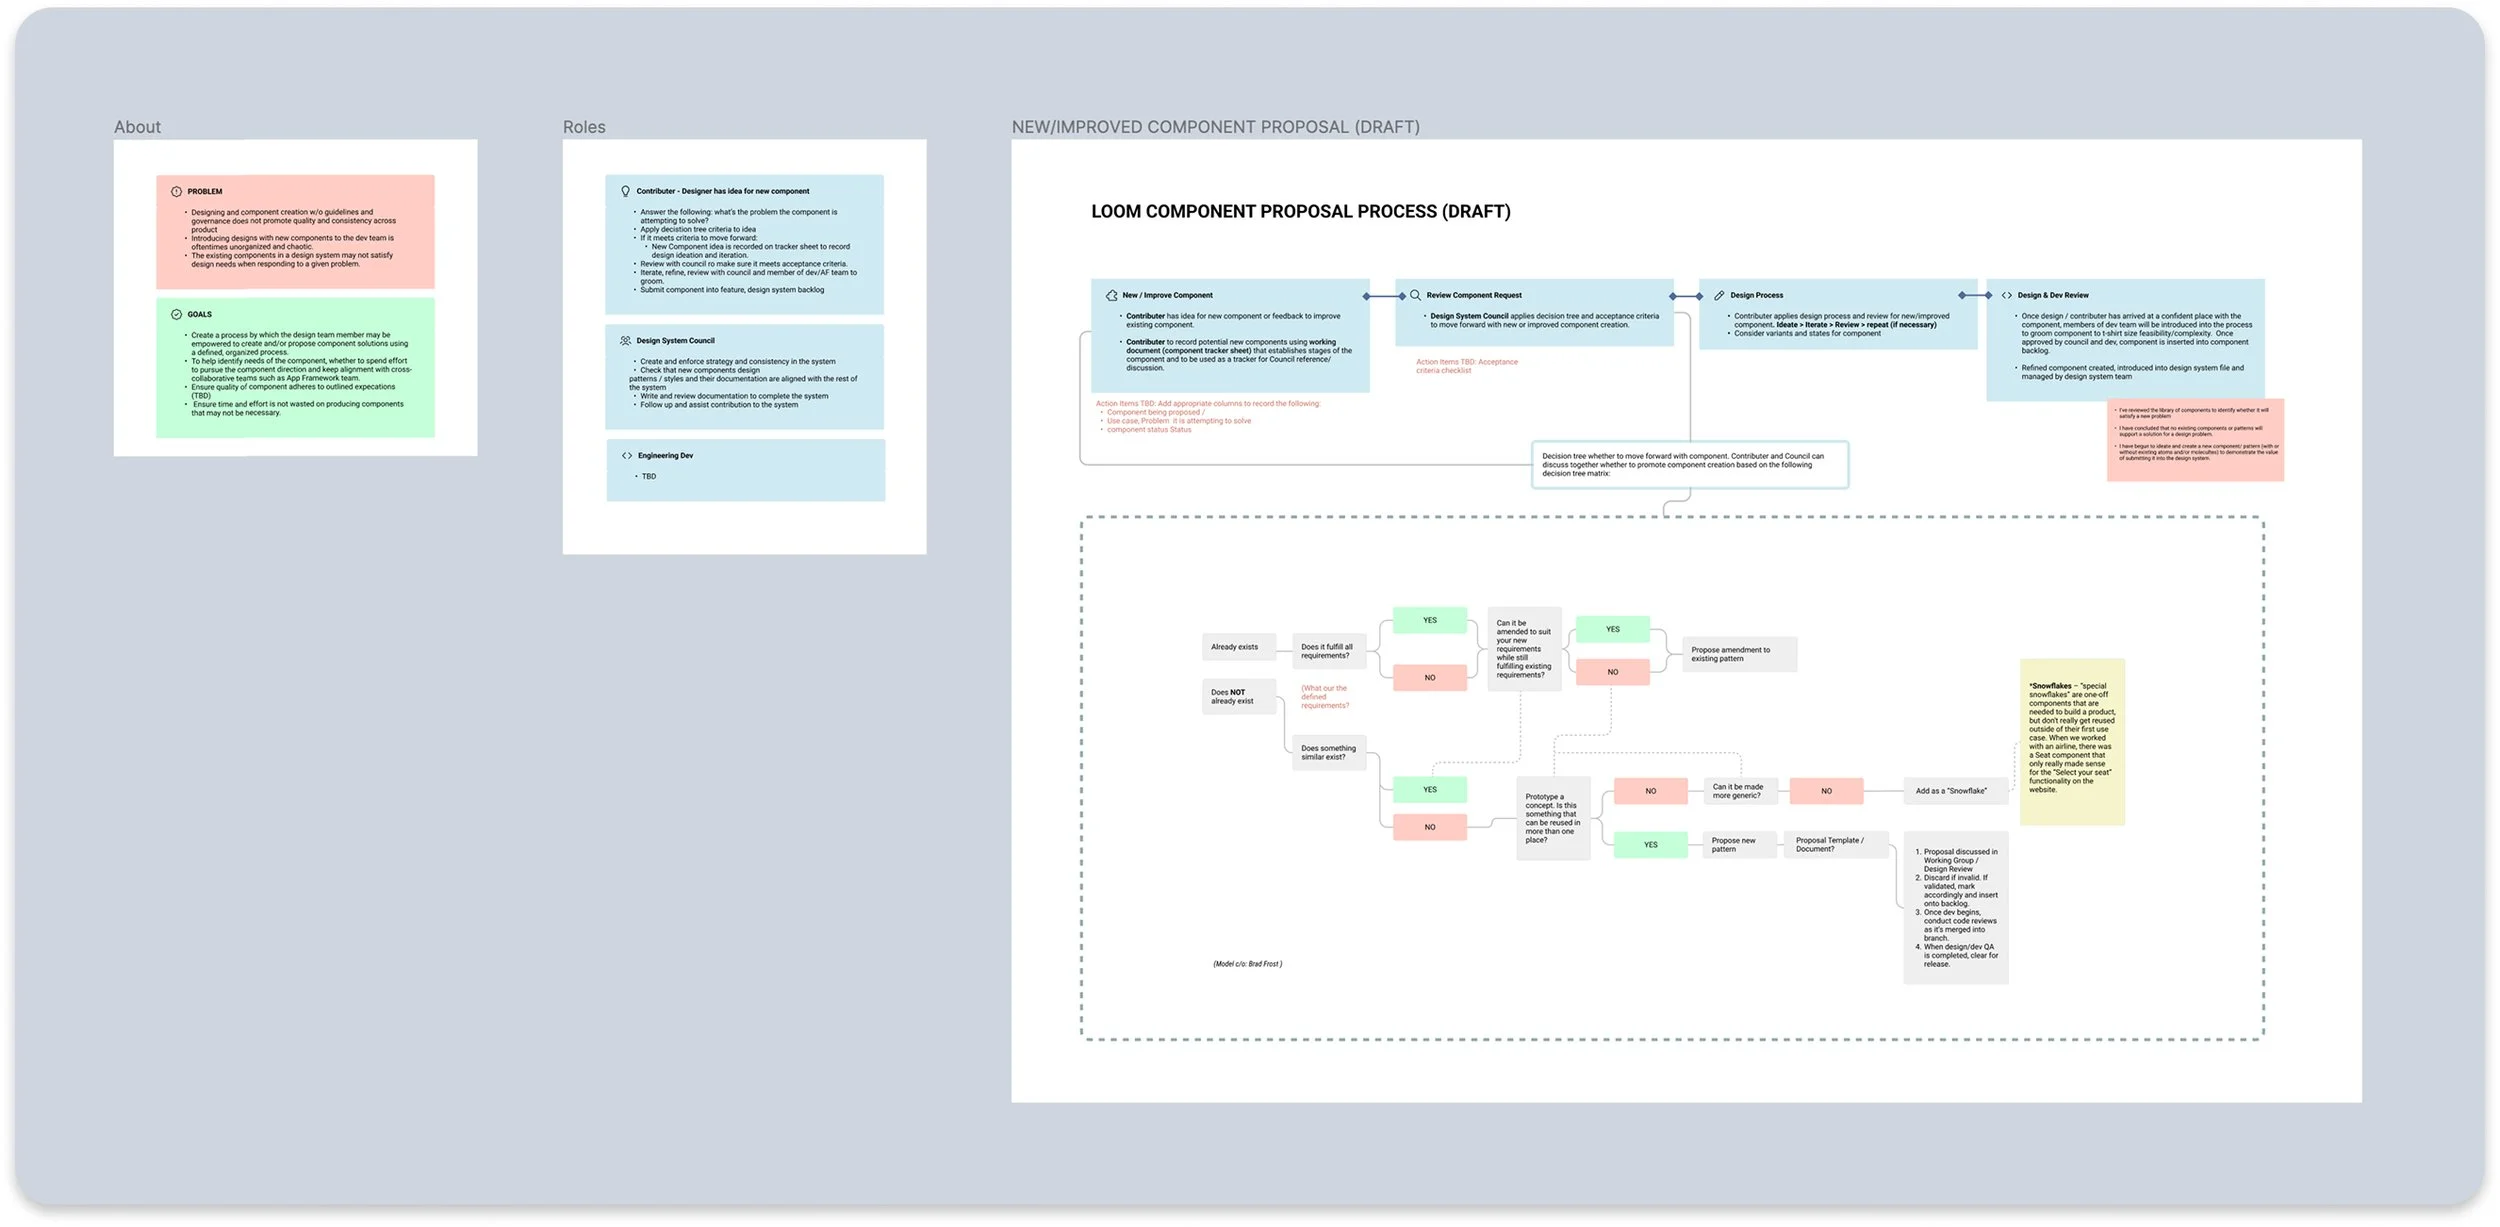The width and height of the screenshot is (2500, 1227).
Task: Select the About frame label
Action: click(x=137, y=128)
